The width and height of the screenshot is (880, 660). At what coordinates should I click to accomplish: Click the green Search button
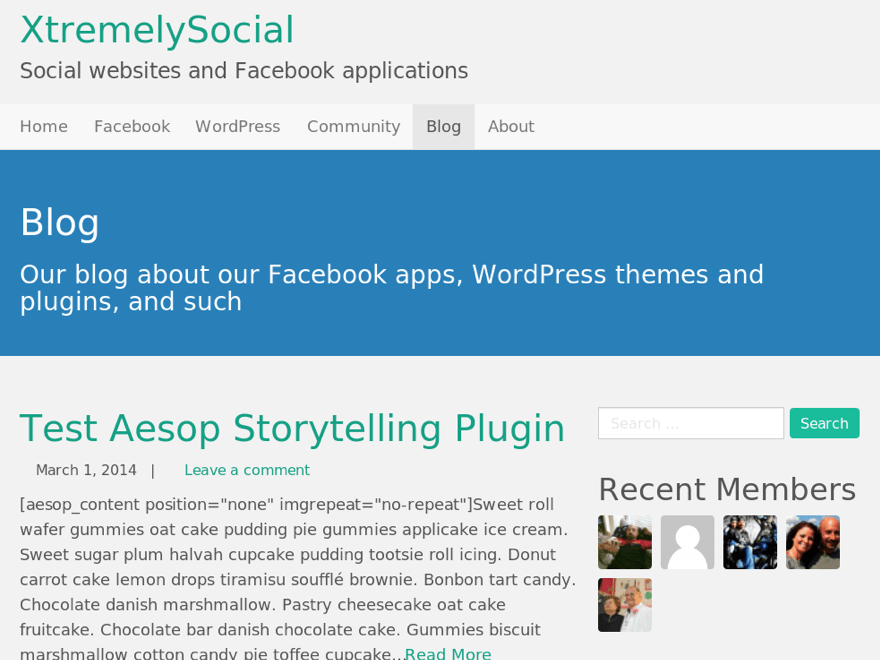824,423
